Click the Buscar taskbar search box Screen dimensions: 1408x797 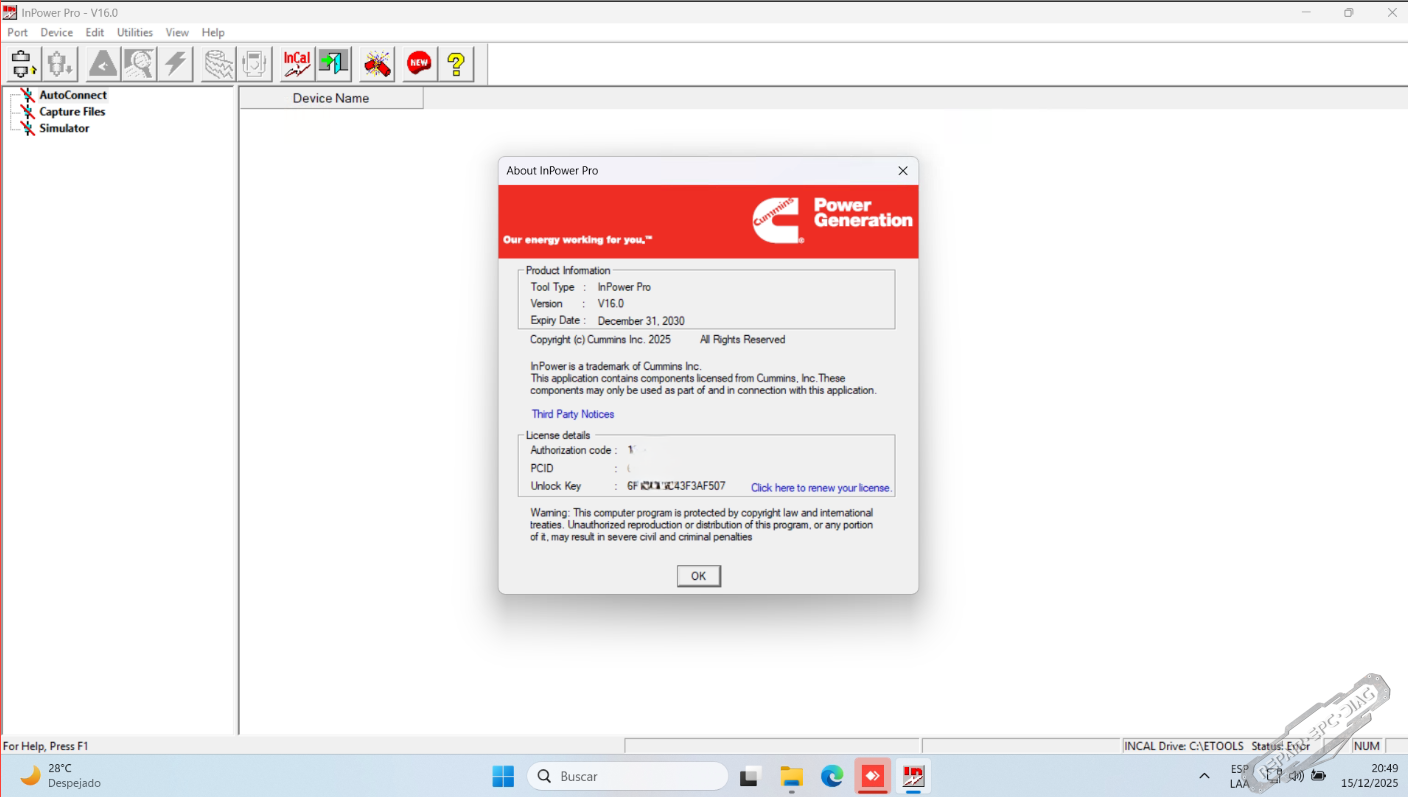pyautogui.click(x=628, y=776)
